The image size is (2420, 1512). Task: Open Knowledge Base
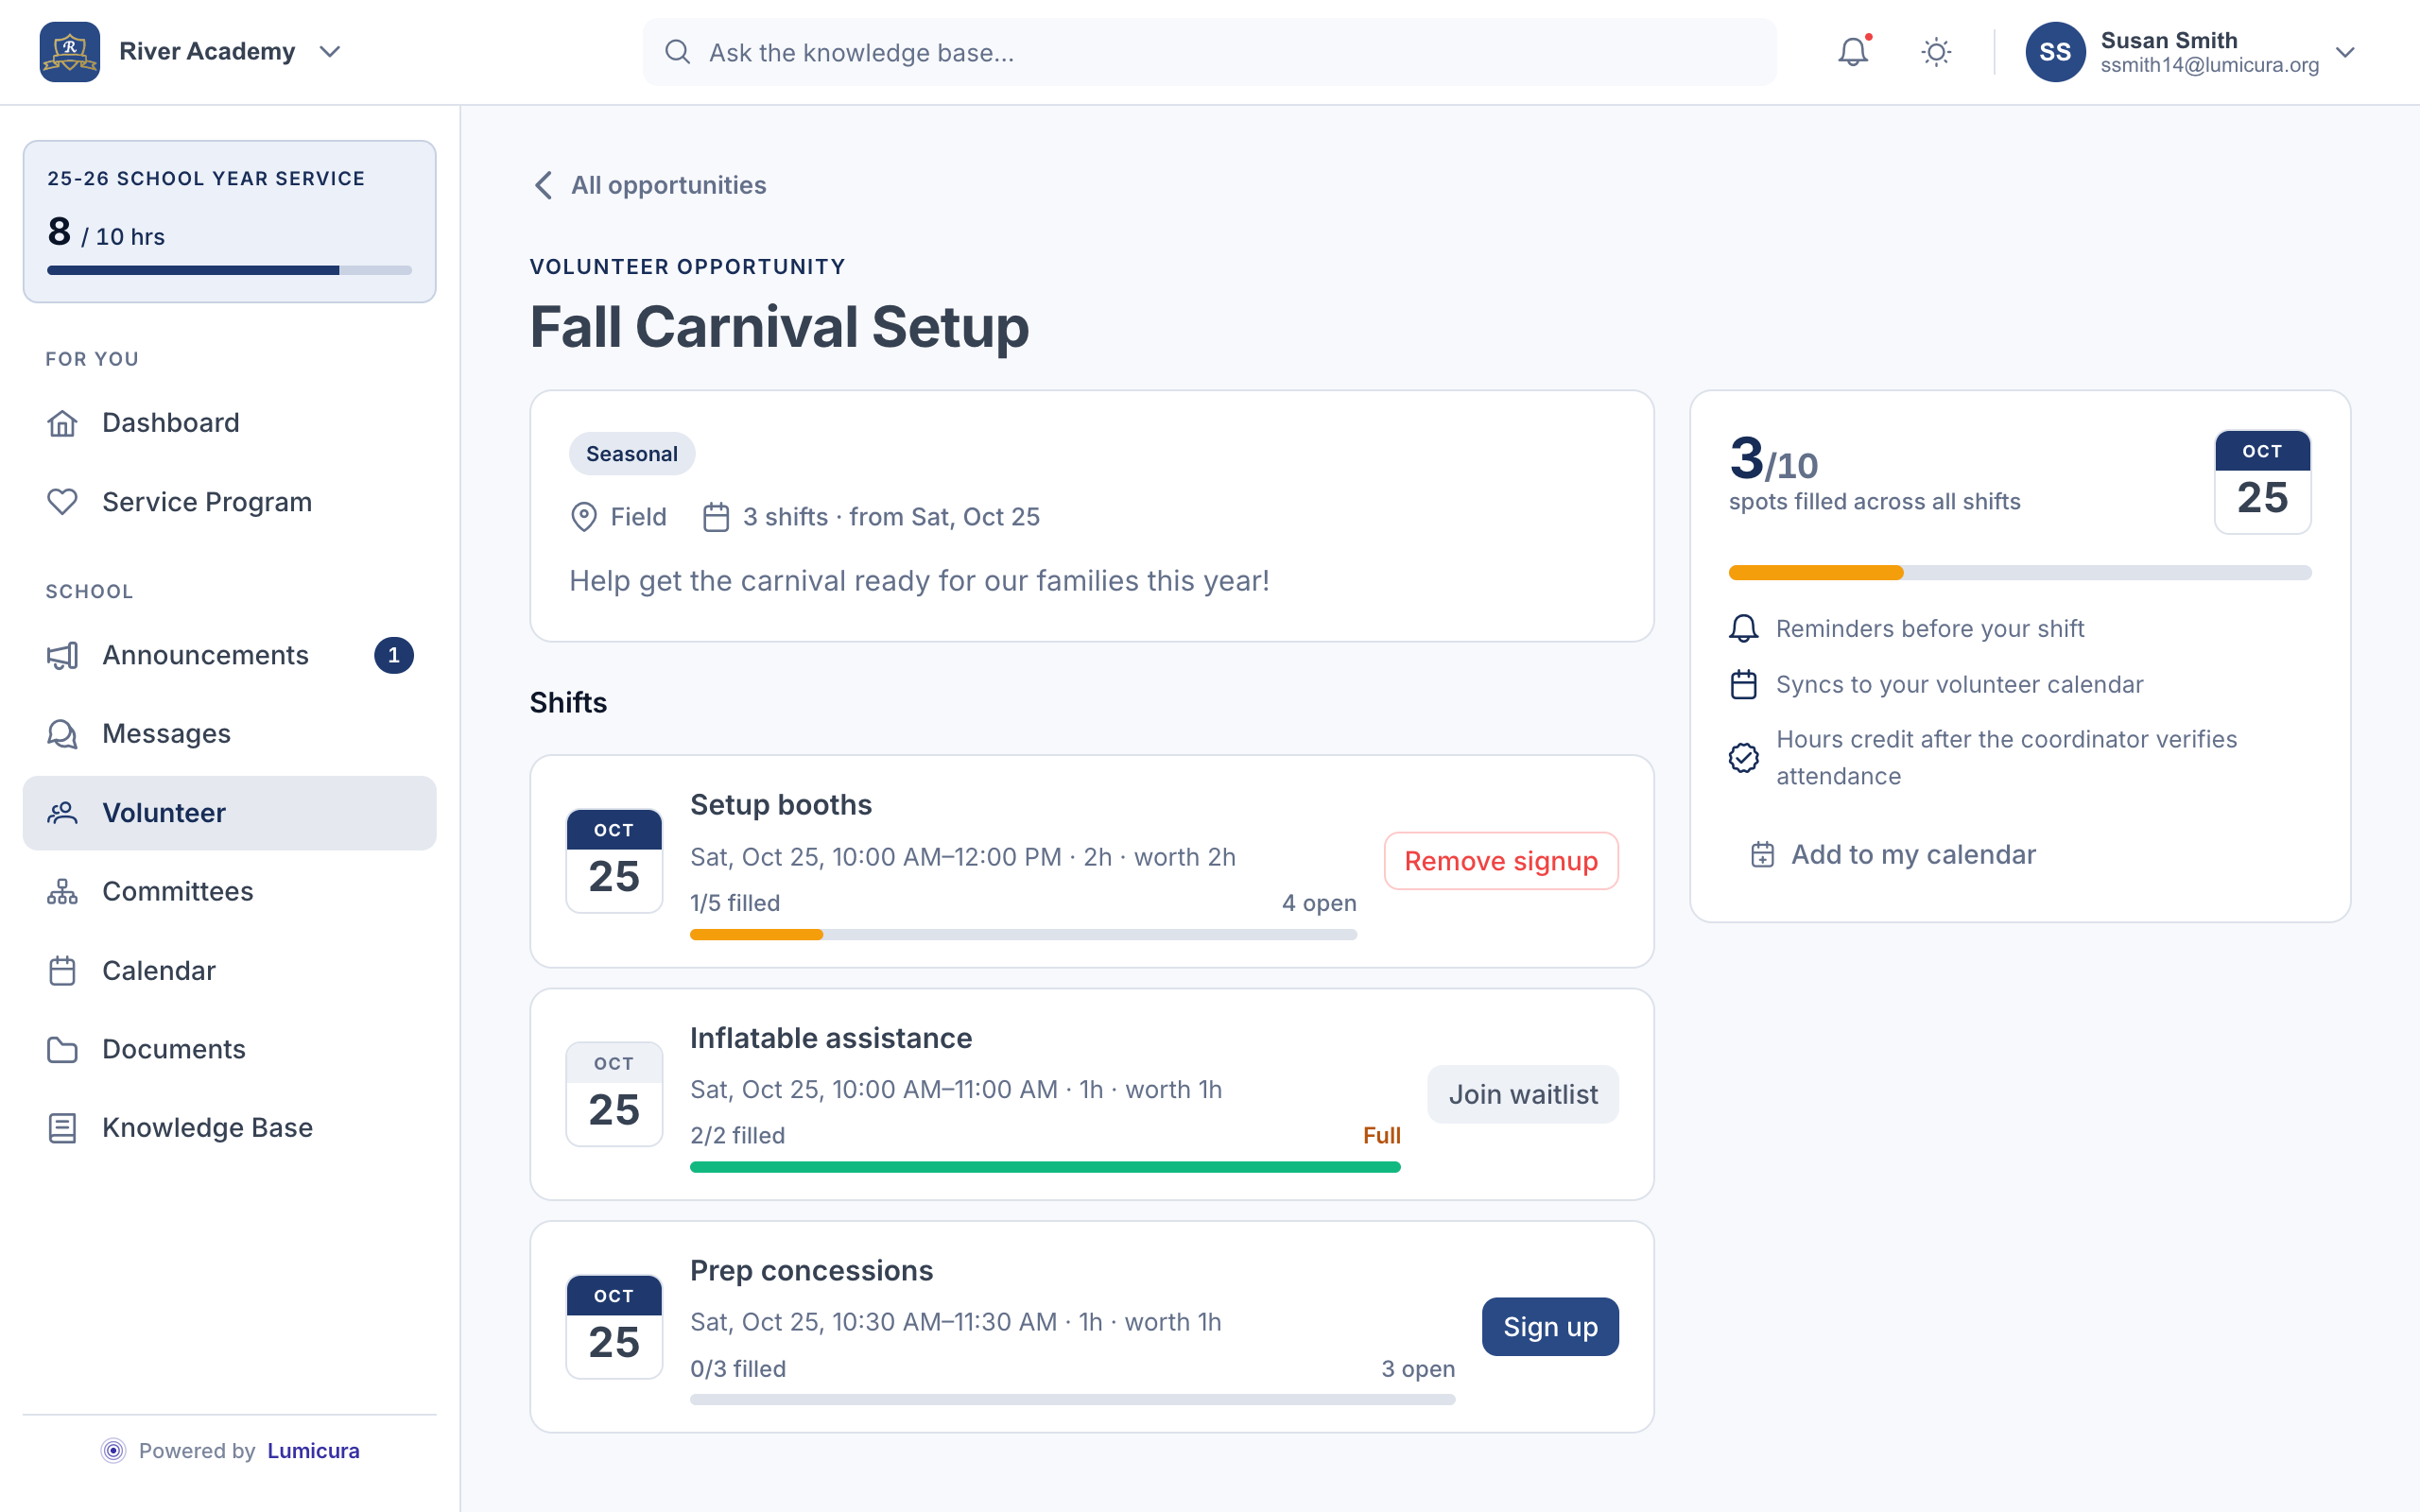pyautogui.click(x=229, y=1128)
